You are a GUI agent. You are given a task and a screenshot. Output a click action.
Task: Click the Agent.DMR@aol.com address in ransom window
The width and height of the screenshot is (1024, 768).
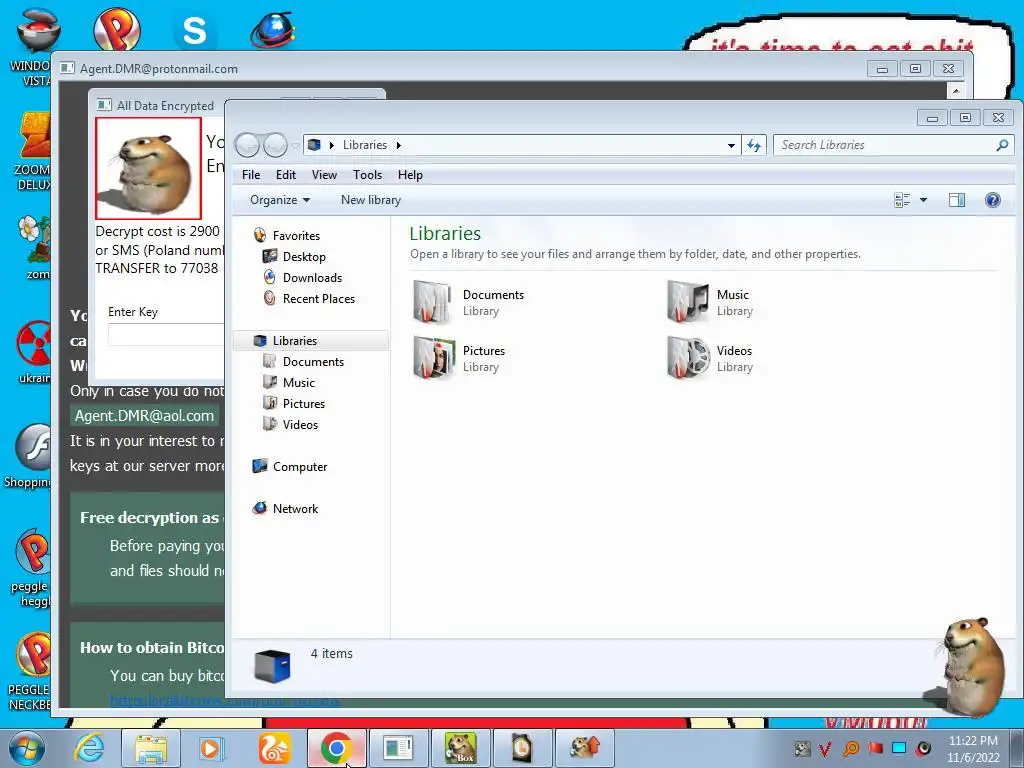144,416
